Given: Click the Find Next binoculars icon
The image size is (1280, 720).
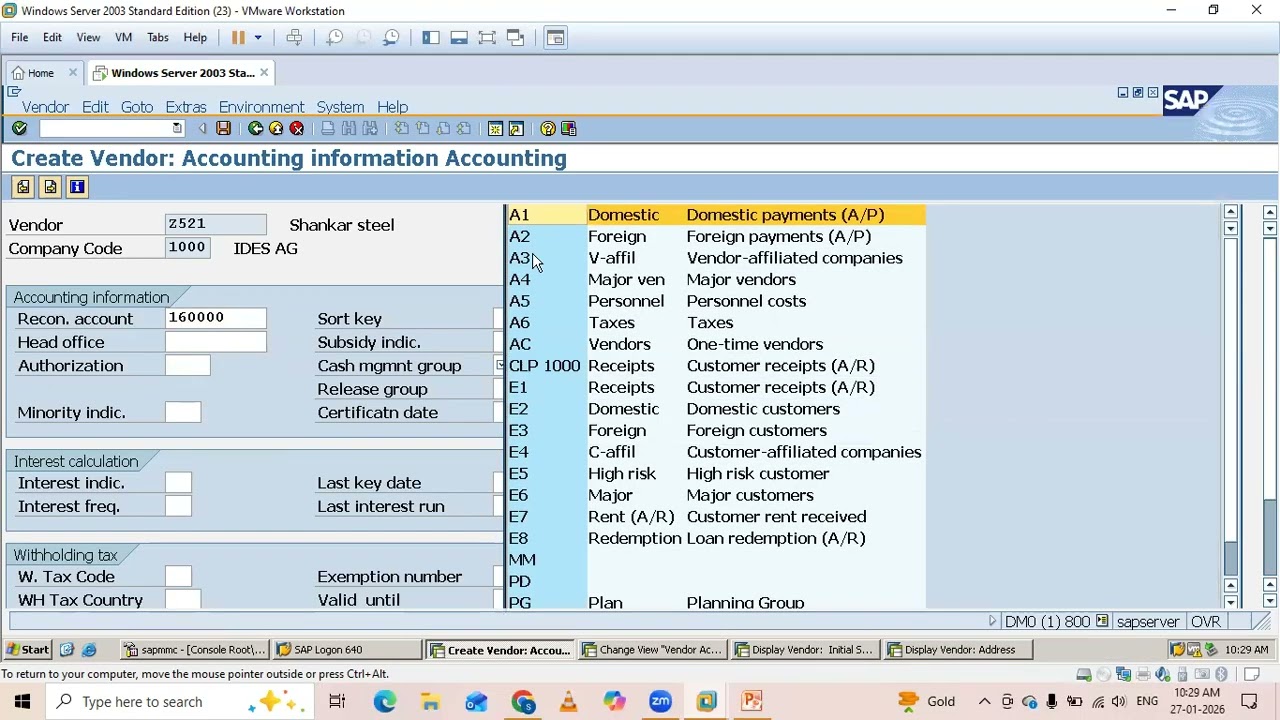Looking at the screenshot, I should [370, 128].
